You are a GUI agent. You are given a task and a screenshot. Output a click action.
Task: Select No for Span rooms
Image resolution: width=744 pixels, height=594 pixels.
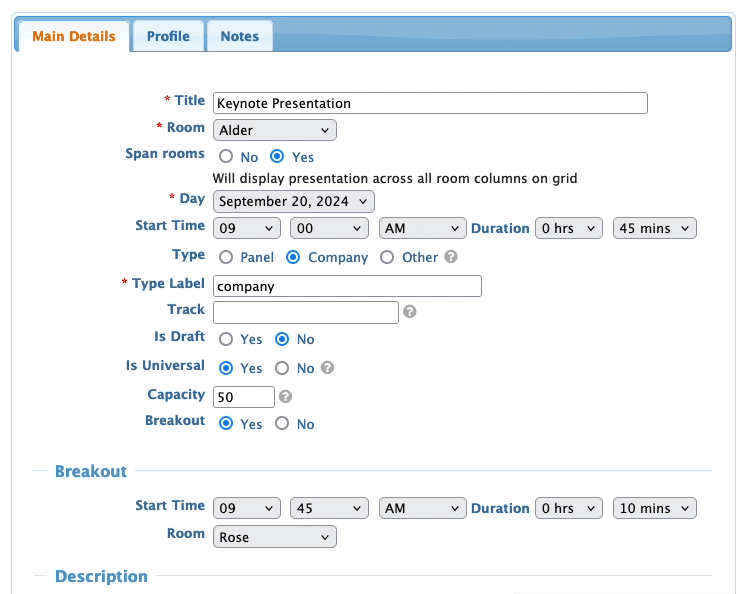[x=226, y=157]
